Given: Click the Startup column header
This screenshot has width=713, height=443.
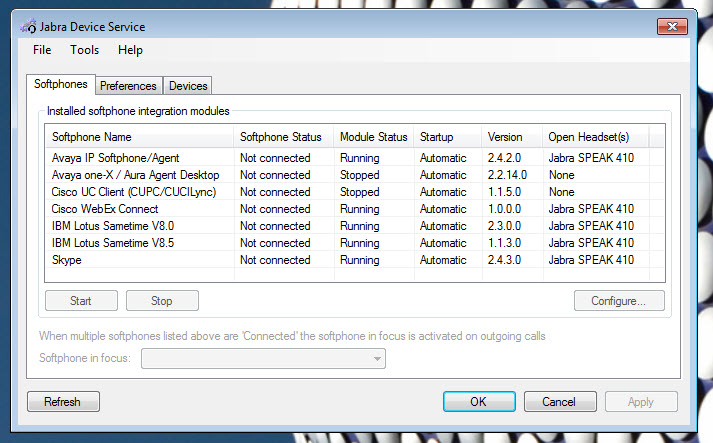Looking at the screenshot, I should pos(448,137).
